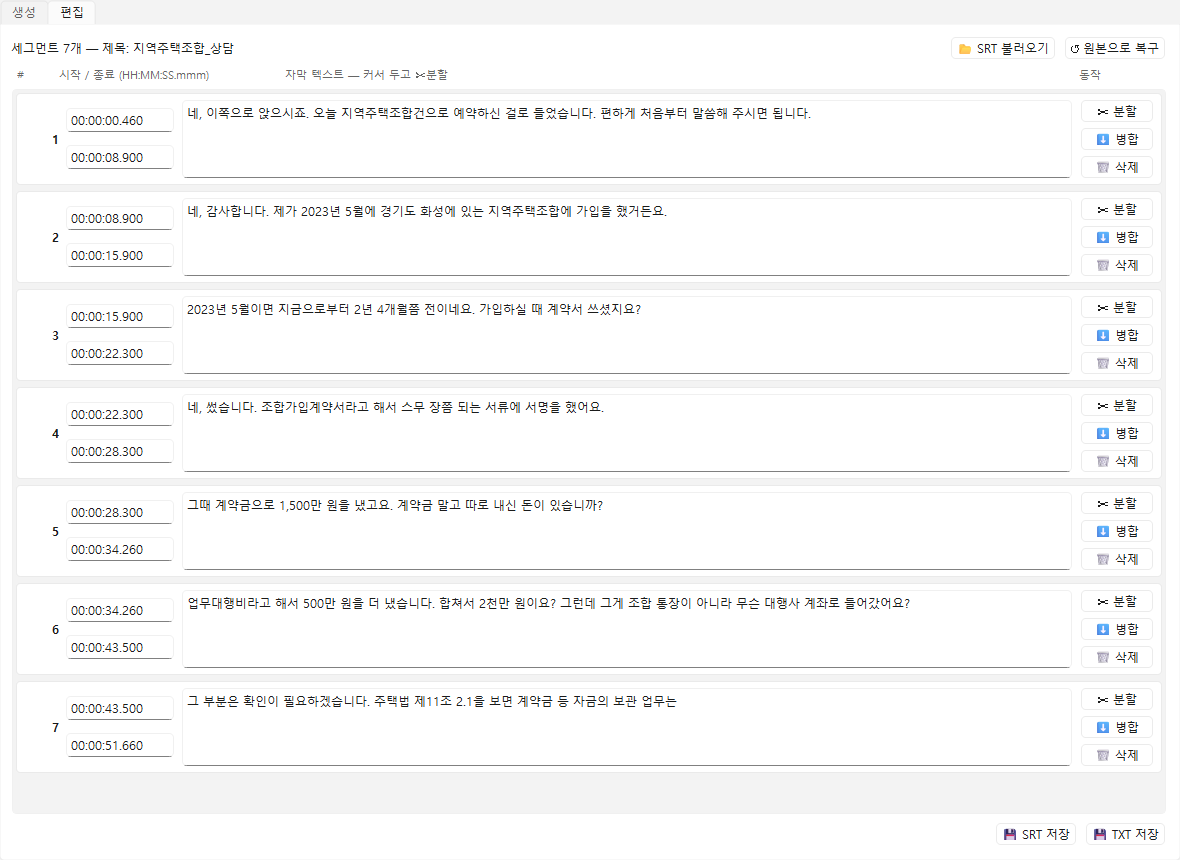Image resolution: width=1180 pixels, height=860 pixels.
Task: Place cursor in subtitle text starting 그 부분은 확인이
Action: (x=626, y=728)
